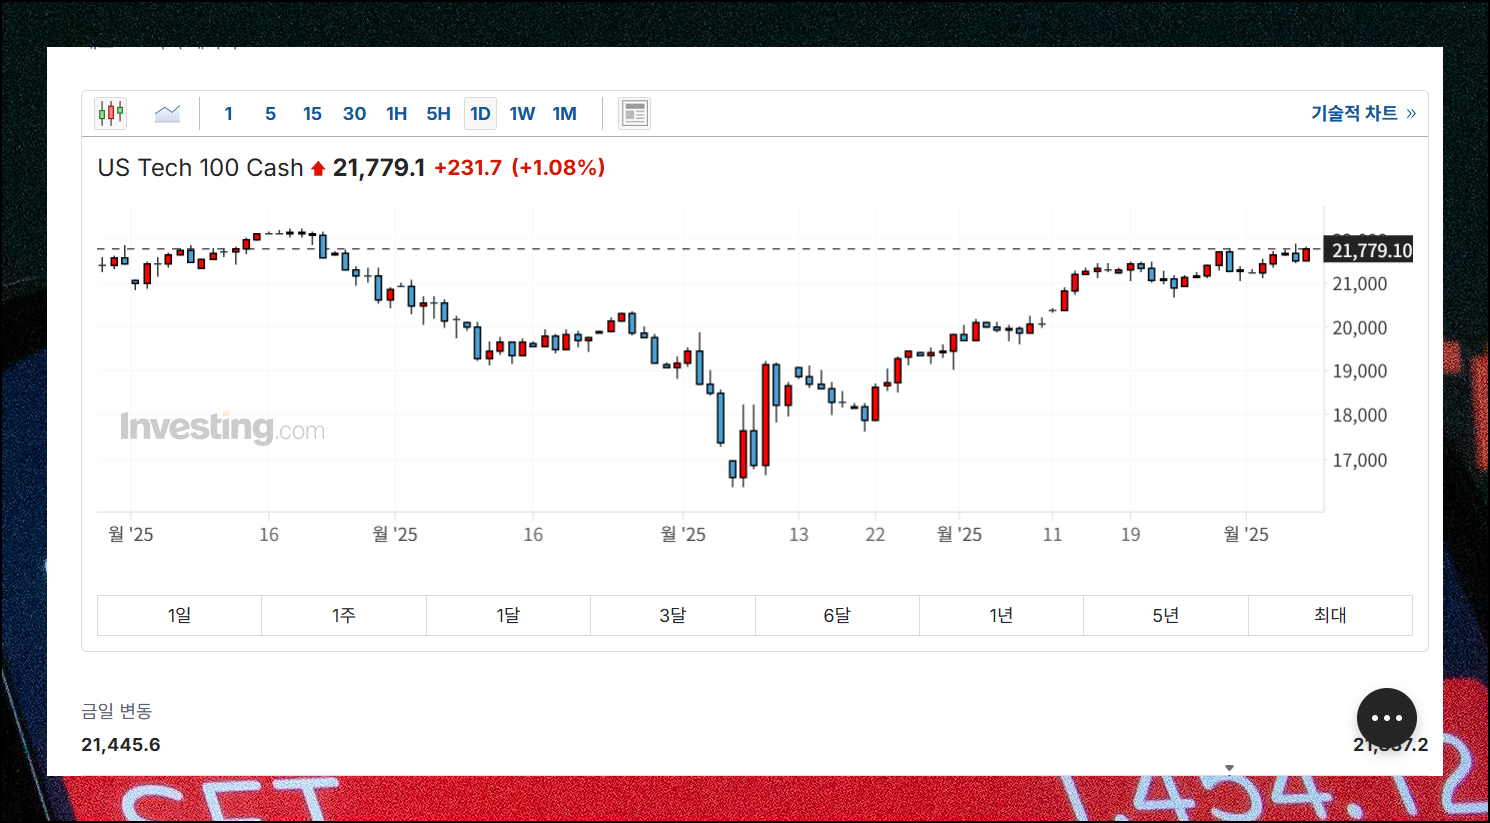Switch to the 1M interval
Image resolution: width=1490 pixels, height=823 pixels.
pyautogui.click(x=564, y=114)
